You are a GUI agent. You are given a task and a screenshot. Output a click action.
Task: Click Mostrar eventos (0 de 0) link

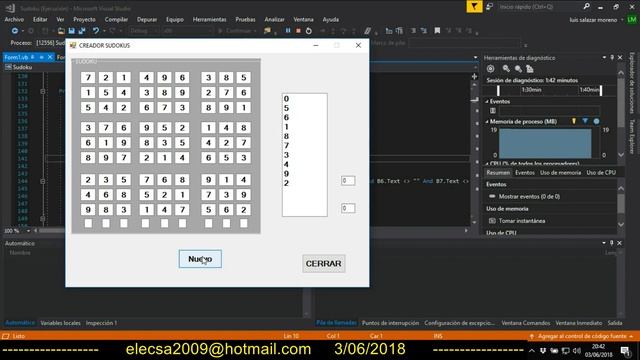[x=529, y=196]
